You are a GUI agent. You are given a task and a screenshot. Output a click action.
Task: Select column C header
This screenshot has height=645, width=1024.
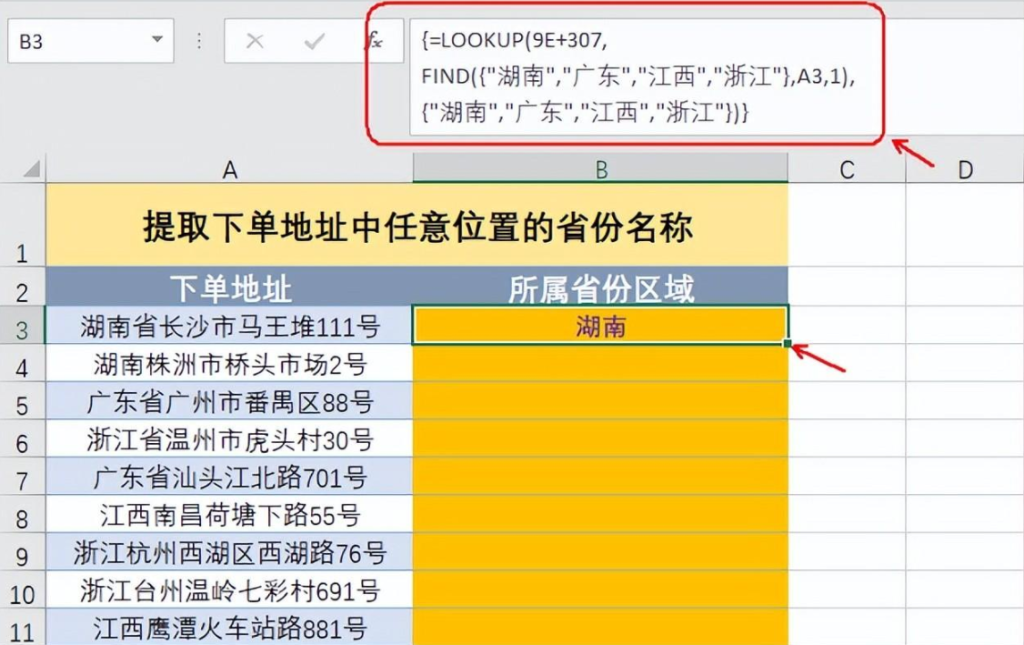(847, 168)
